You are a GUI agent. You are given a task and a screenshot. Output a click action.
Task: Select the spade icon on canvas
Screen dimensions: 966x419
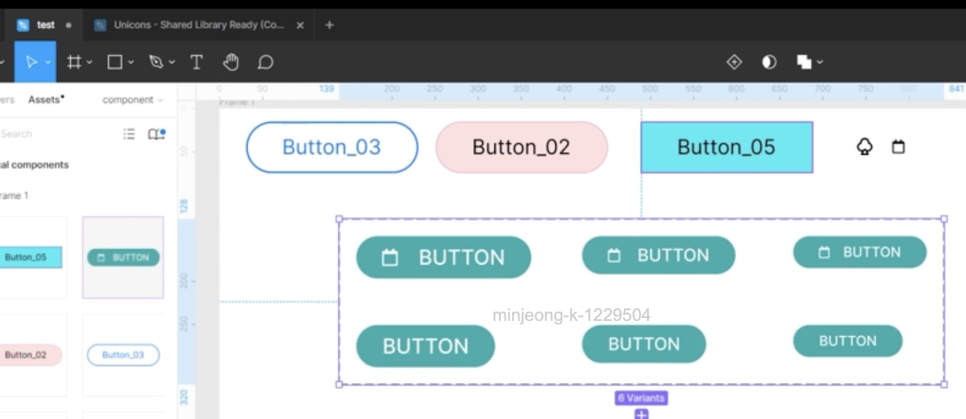tap(865, 147)
